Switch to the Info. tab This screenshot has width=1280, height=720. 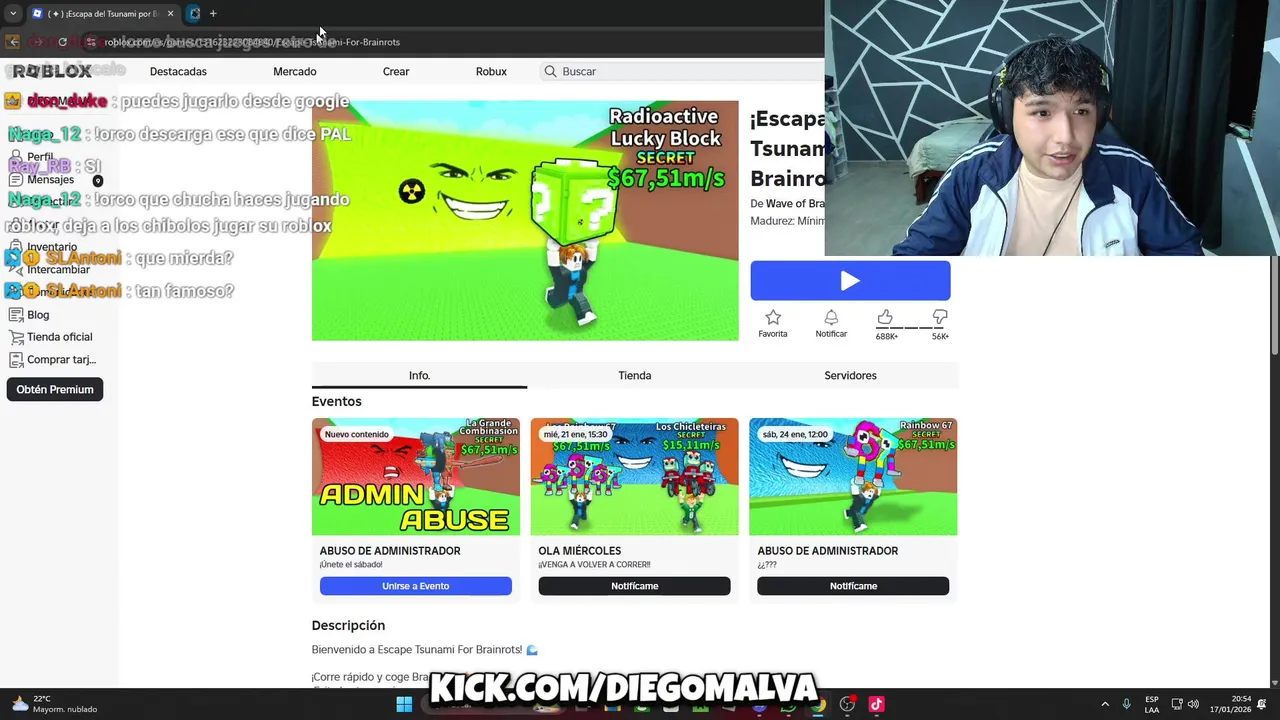pos(419,375)
